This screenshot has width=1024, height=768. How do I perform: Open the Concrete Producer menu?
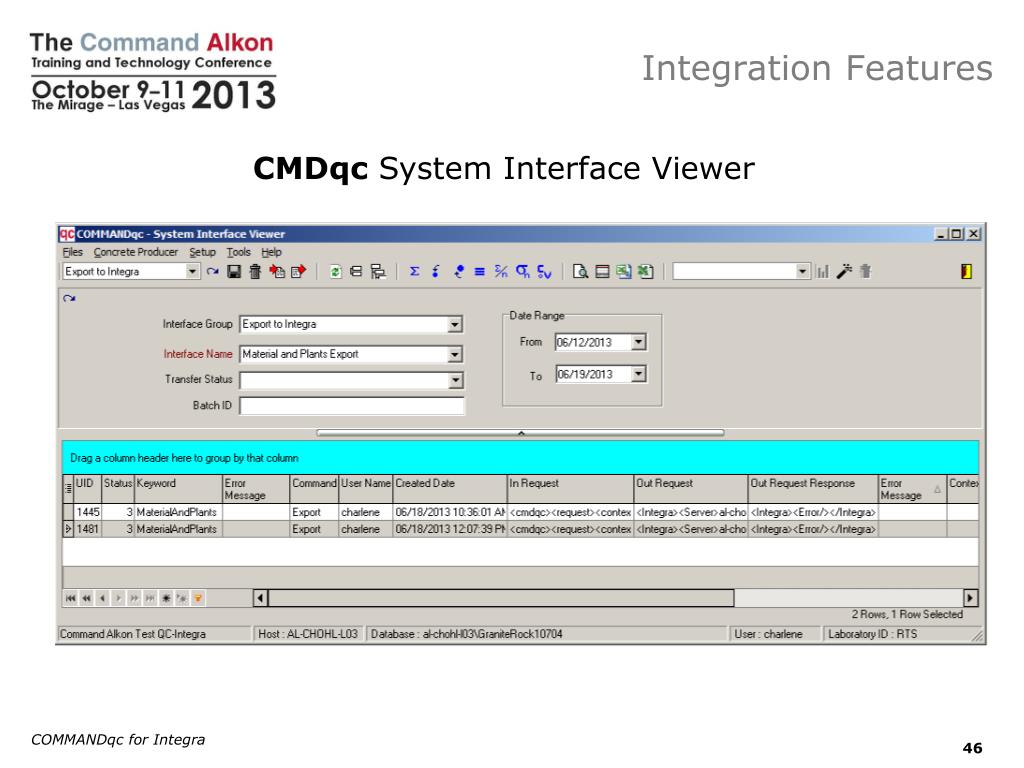click(136, 252)
